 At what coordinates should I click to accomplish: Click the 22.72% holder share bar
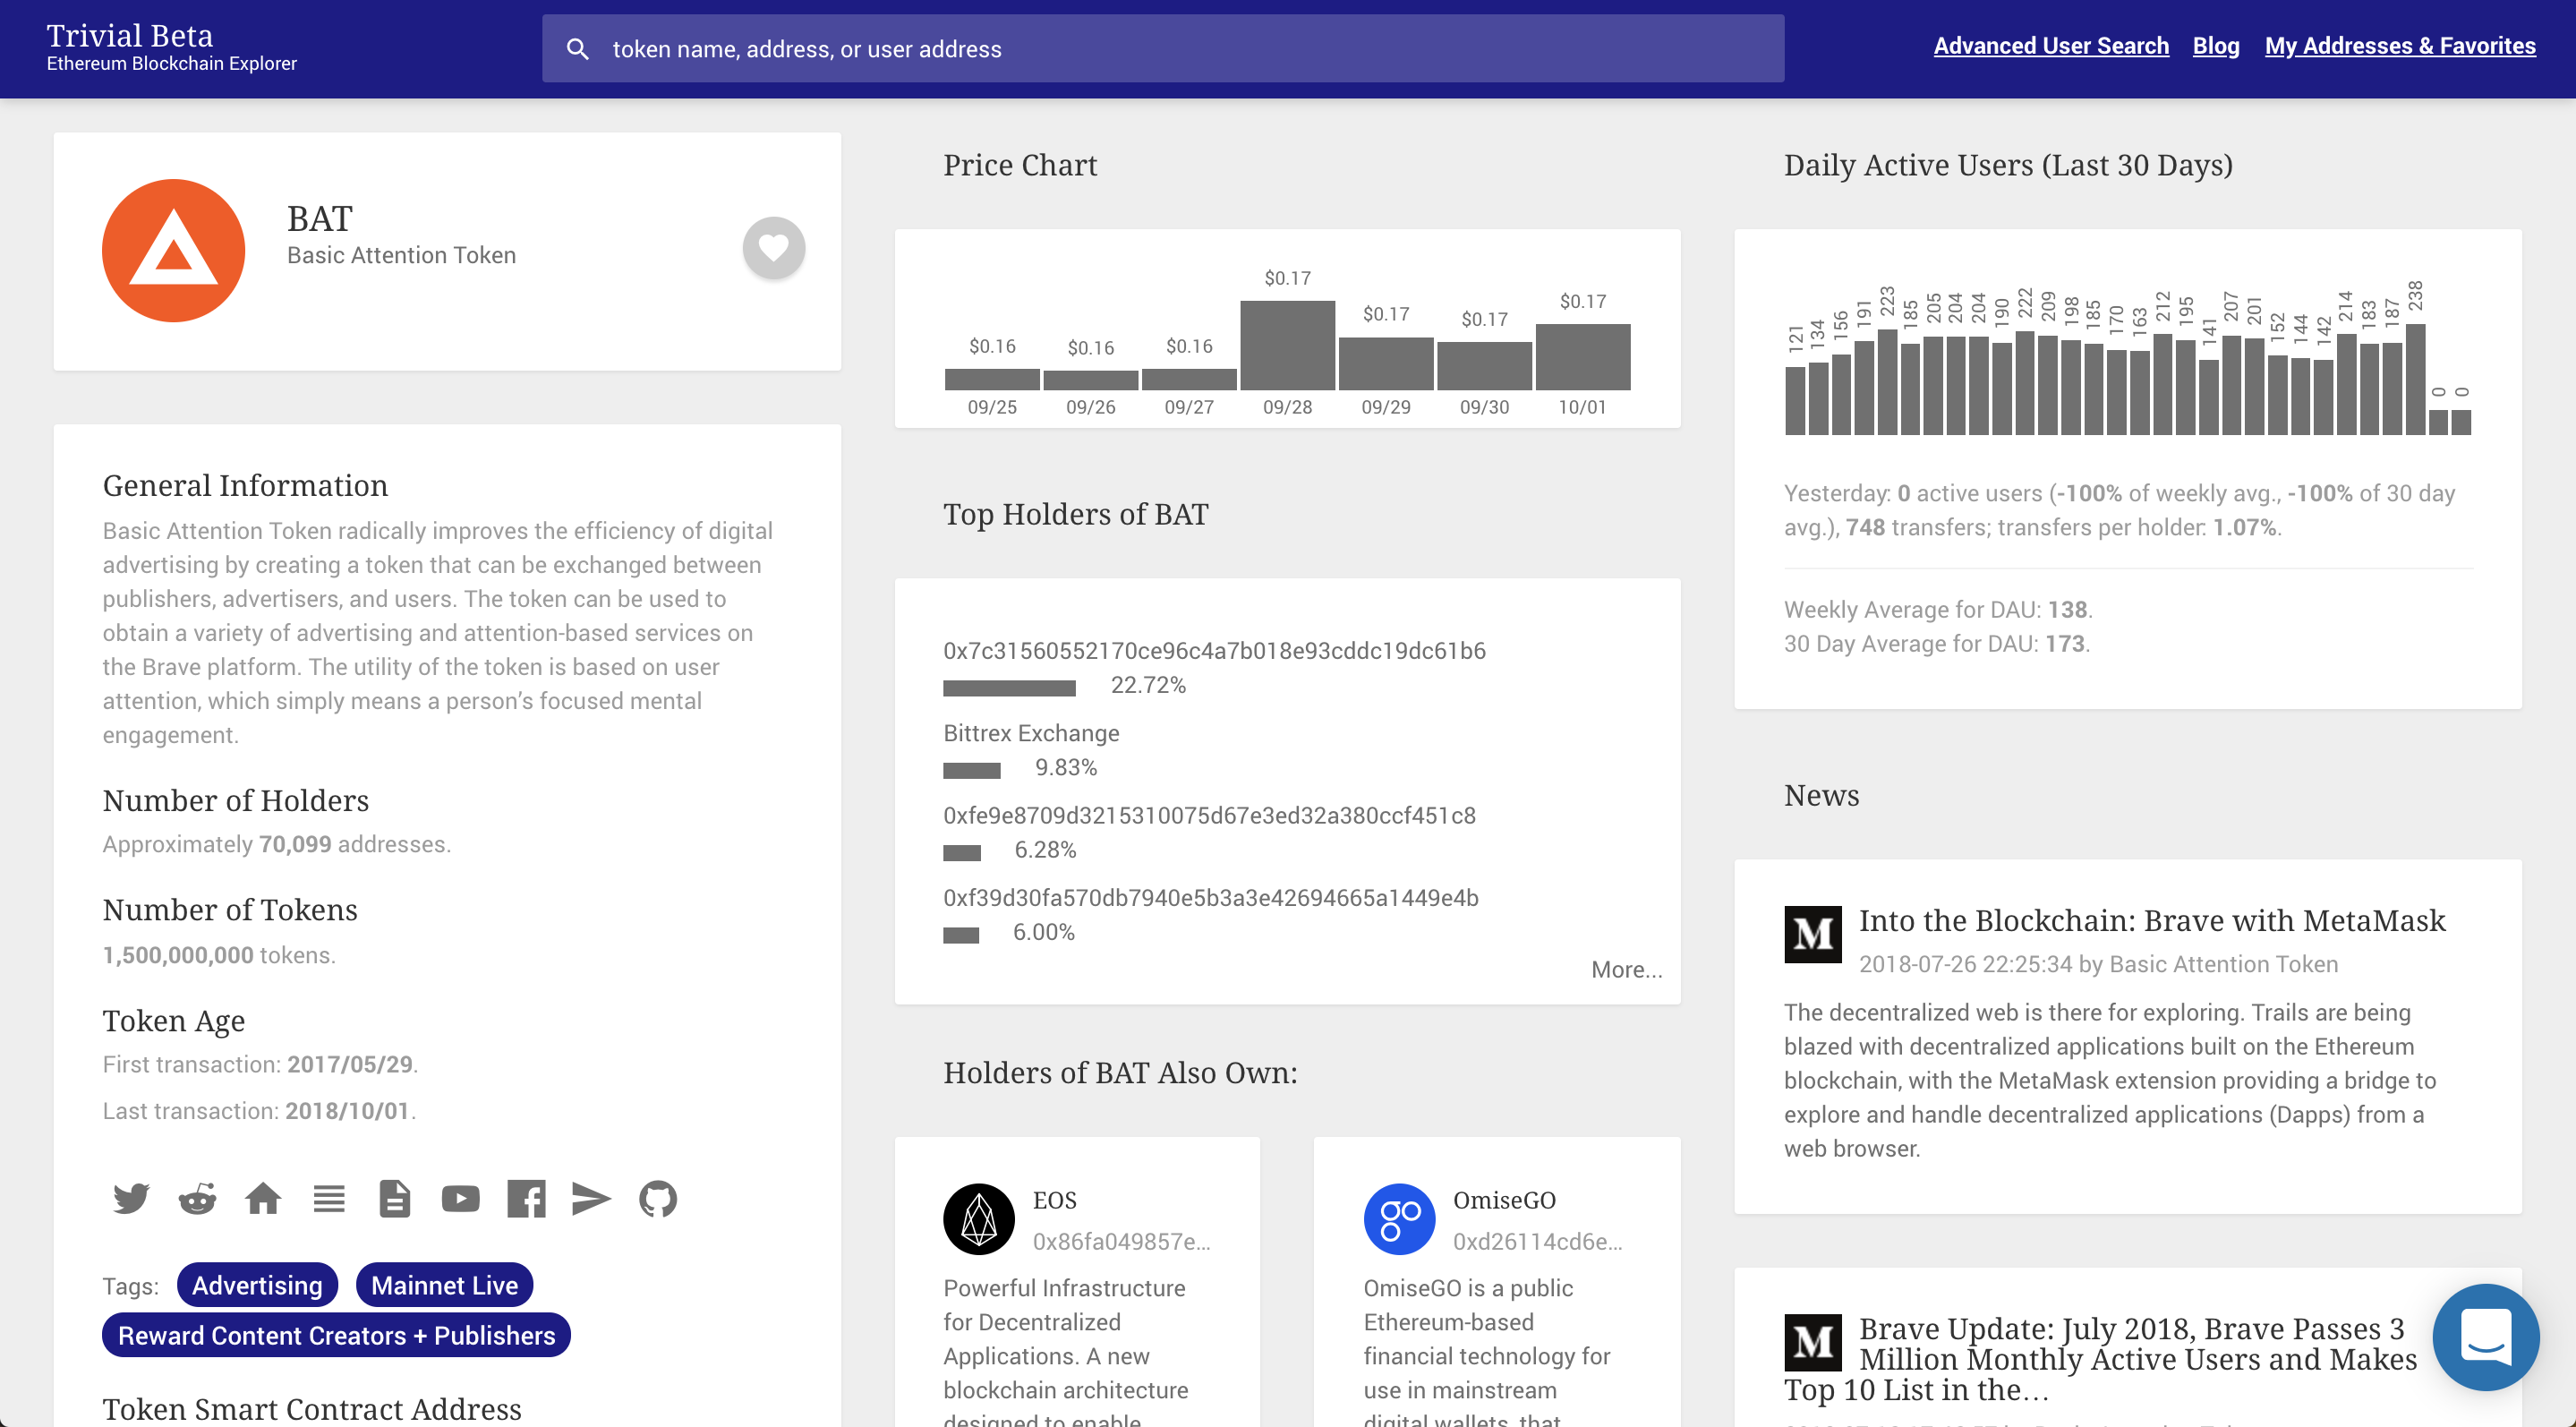[x=1009, y=687]
